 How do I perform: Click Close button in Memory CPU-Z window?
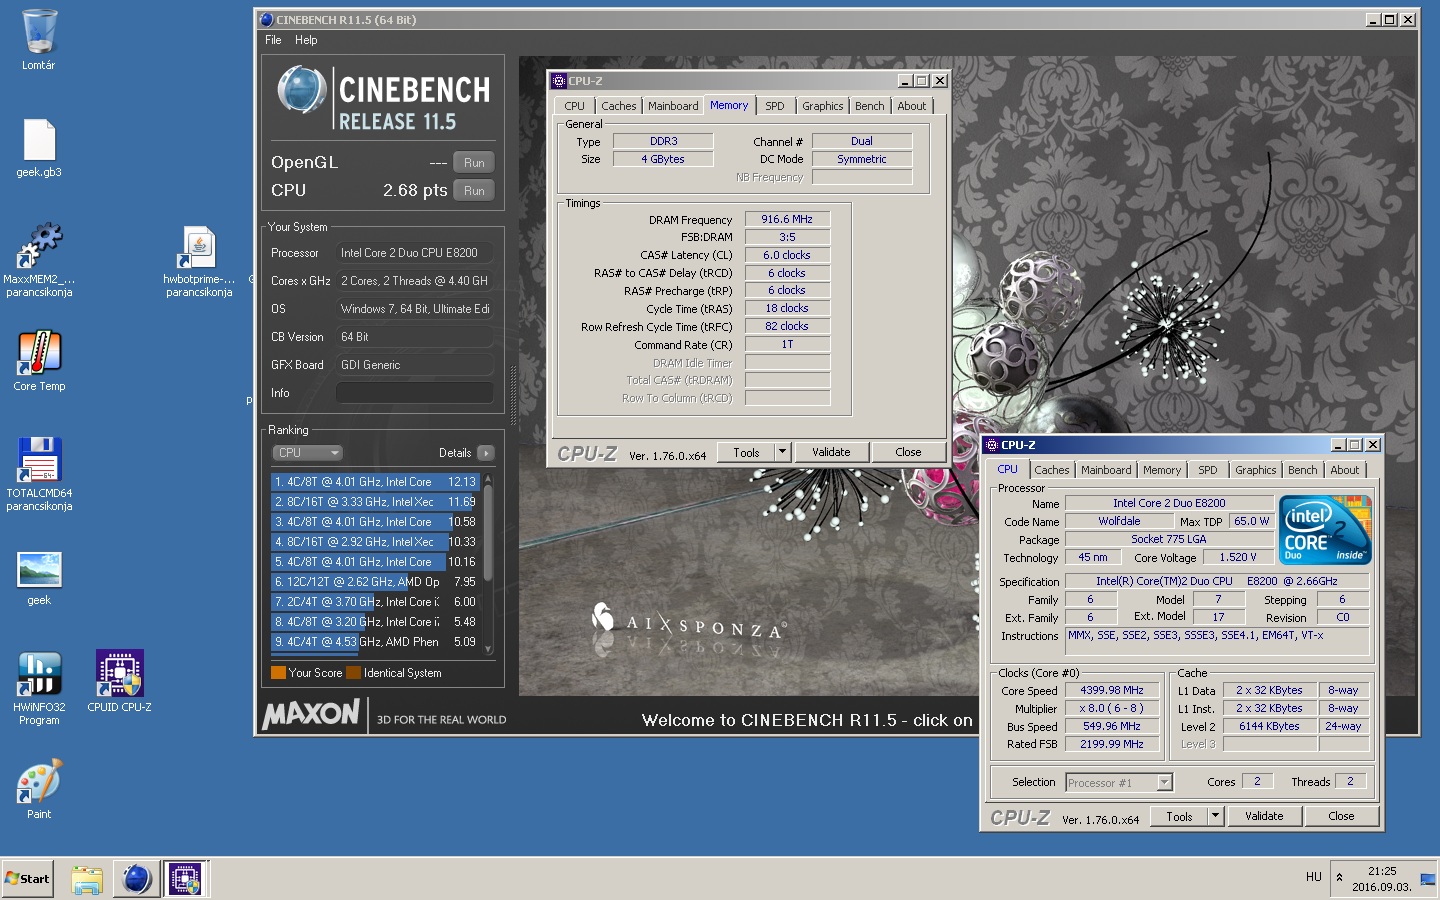coord(908,453)
